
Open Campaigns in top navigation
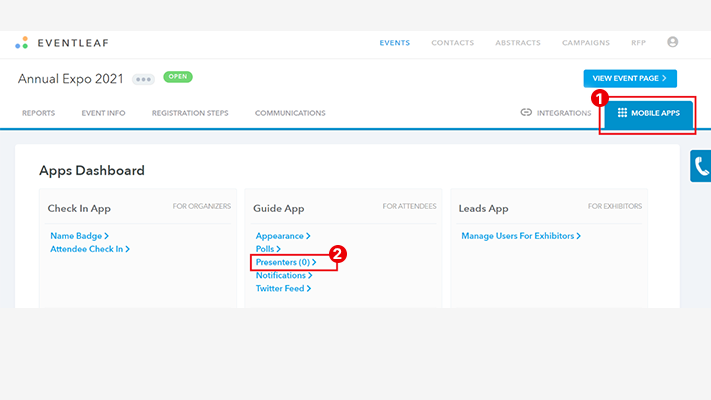tap(585, 43)
